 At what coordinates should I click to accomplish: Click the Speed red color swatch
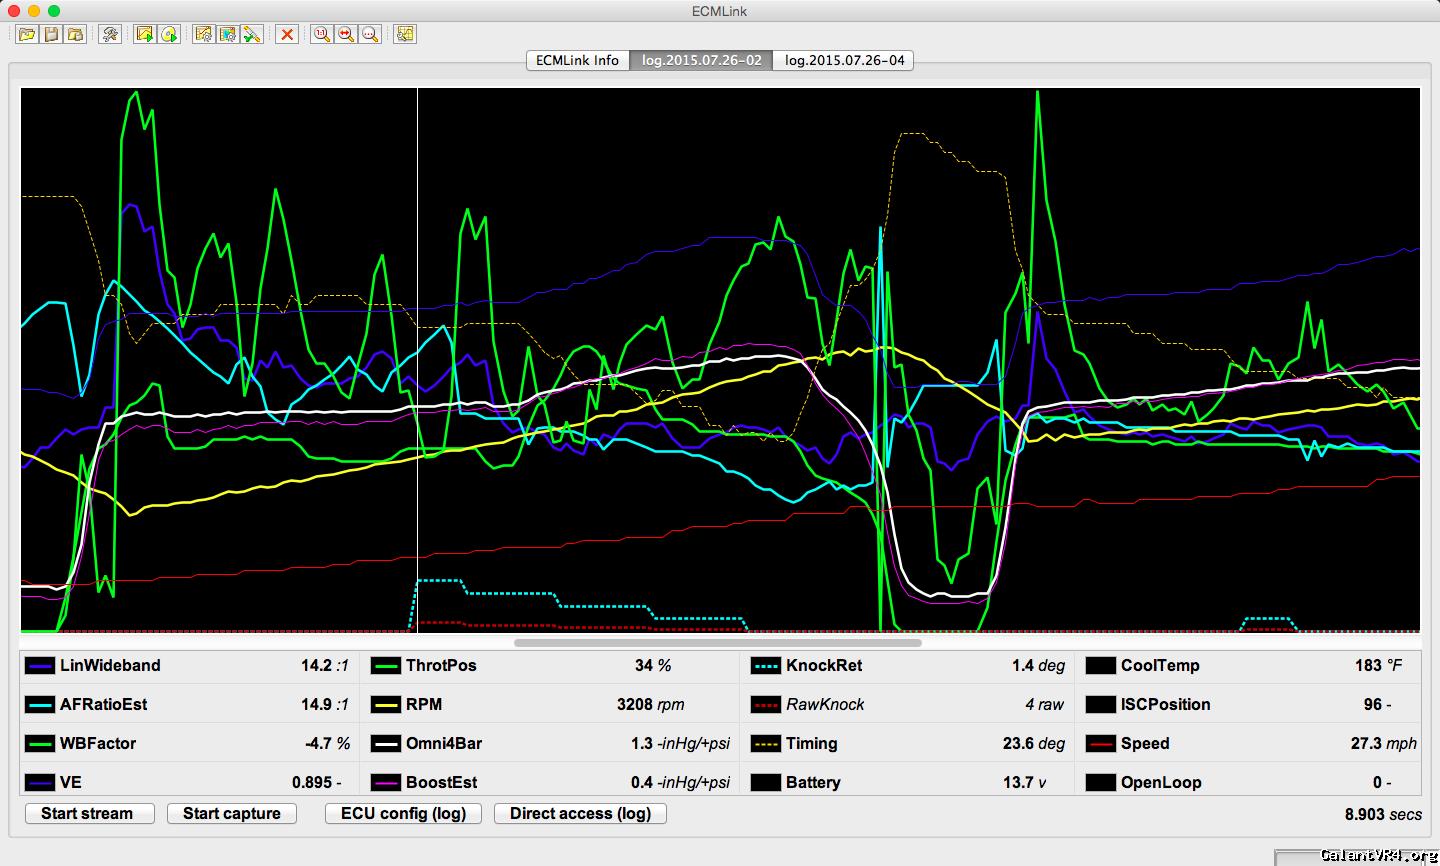[1100, 744]
